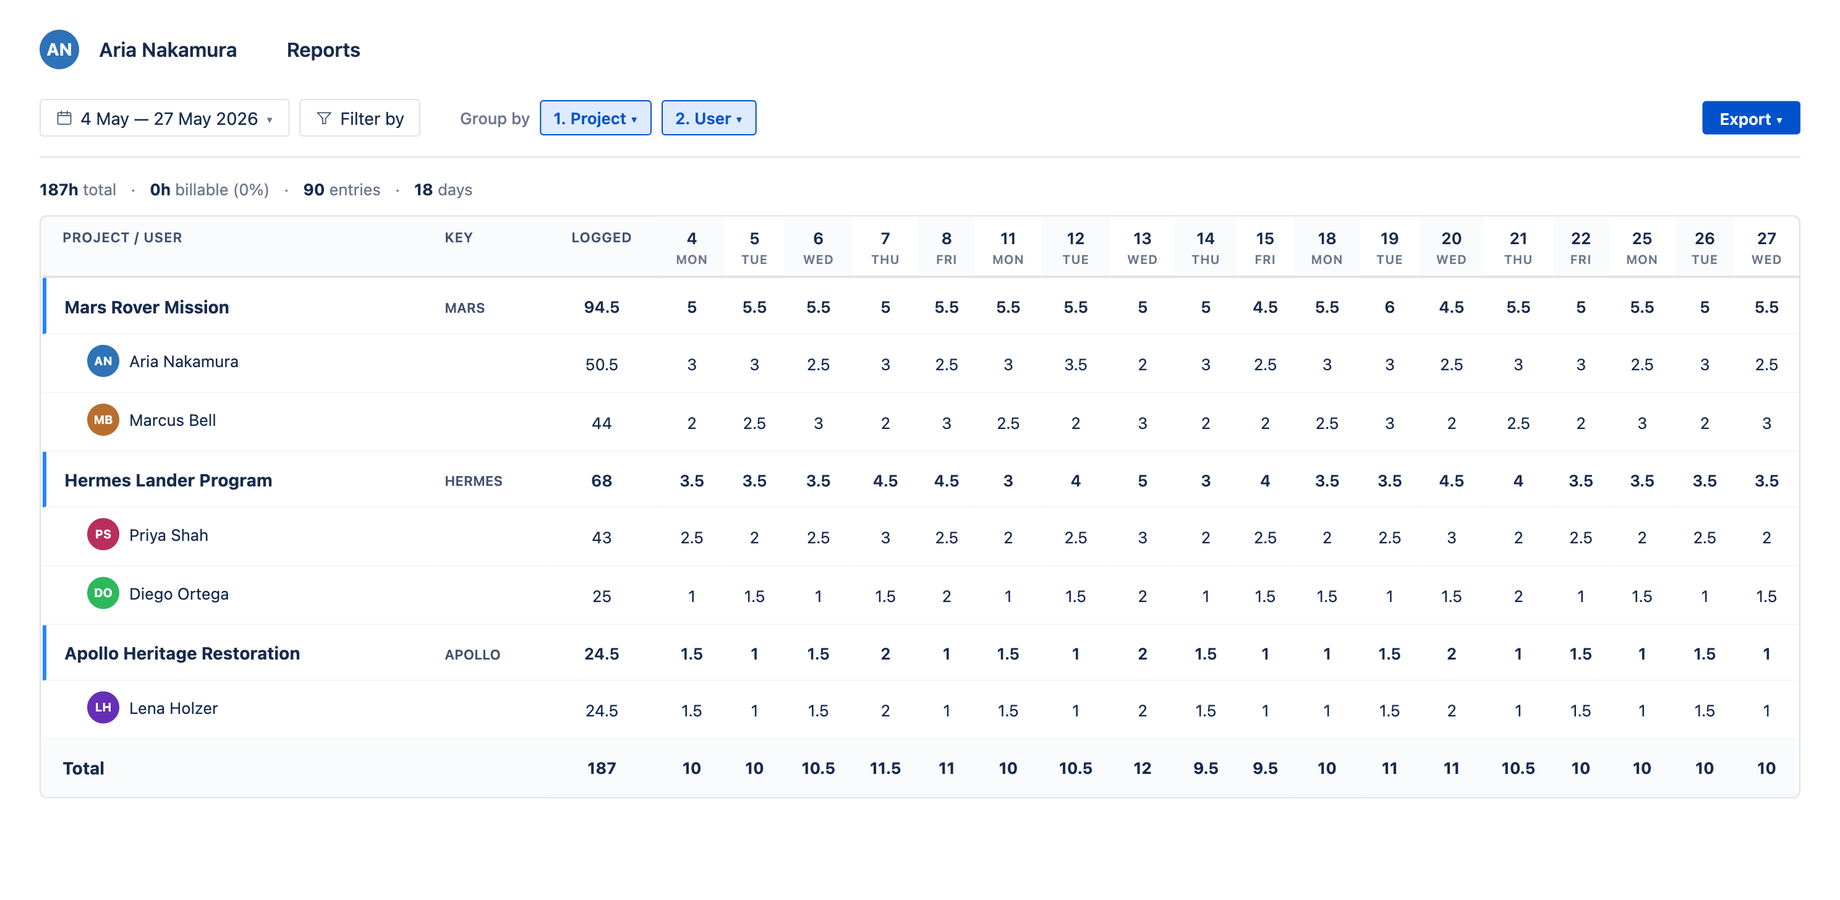Viewport: 1840px width, 900px height.
Task: Click the 13 WED day column header
Action: click(x=1142, y=247)
